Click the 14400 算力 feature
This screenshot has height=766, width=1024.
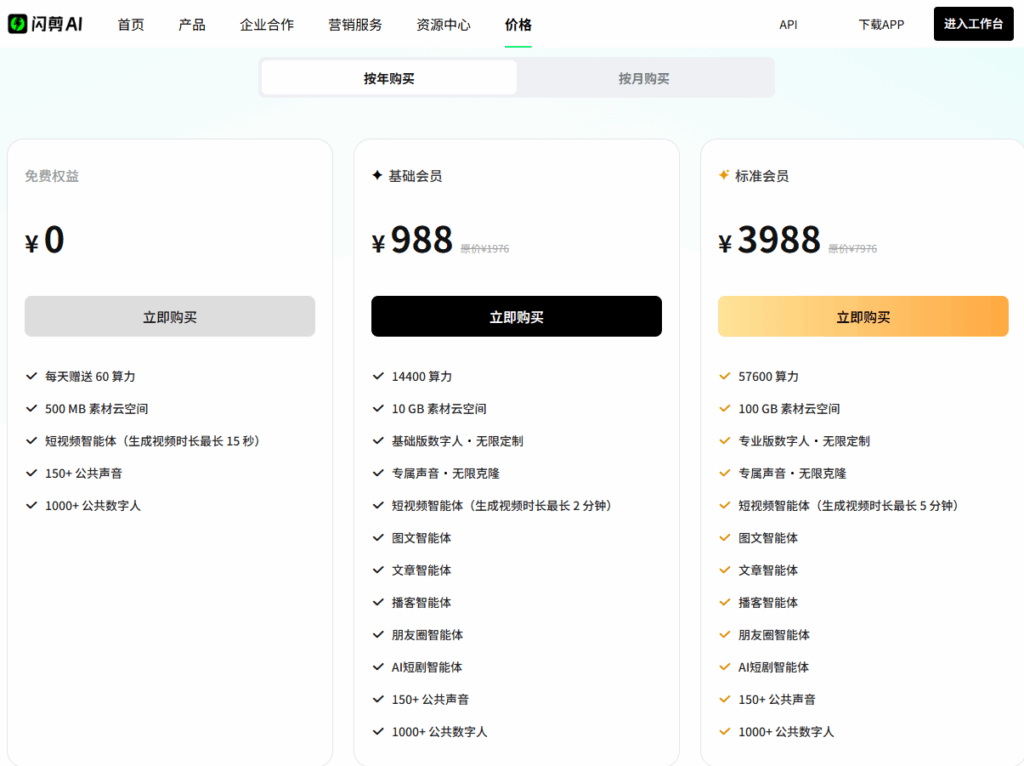tap(422, 376)
